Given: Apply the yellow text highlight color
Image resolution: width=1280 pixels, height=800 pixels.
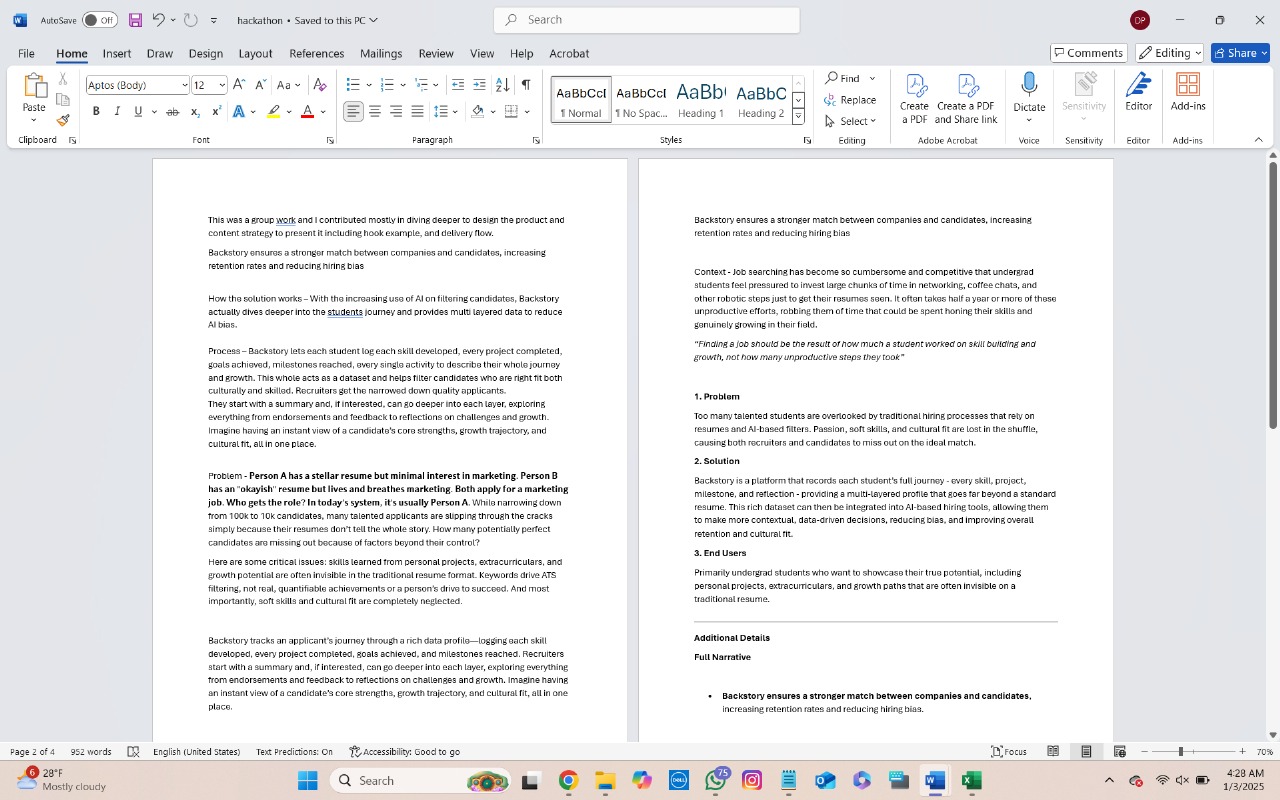Looking at the screenshot, I should point(273,112).
